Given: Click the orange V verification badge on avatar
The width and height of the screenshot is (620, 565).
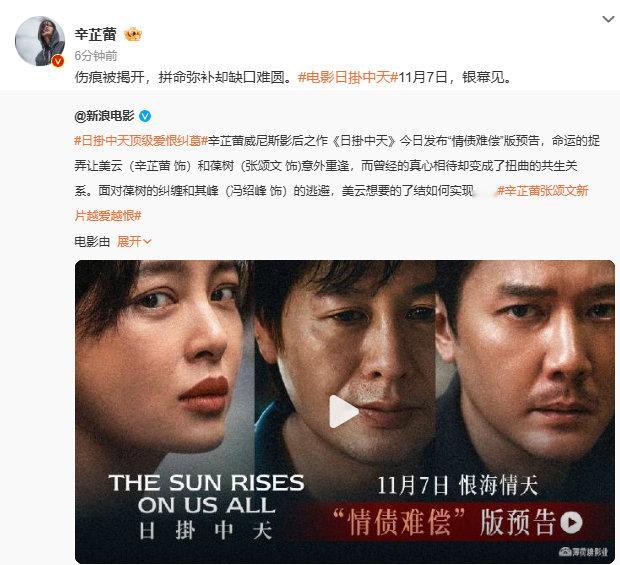Looking at the screenshot, I should pyautogui.click(x=58, y=60).
